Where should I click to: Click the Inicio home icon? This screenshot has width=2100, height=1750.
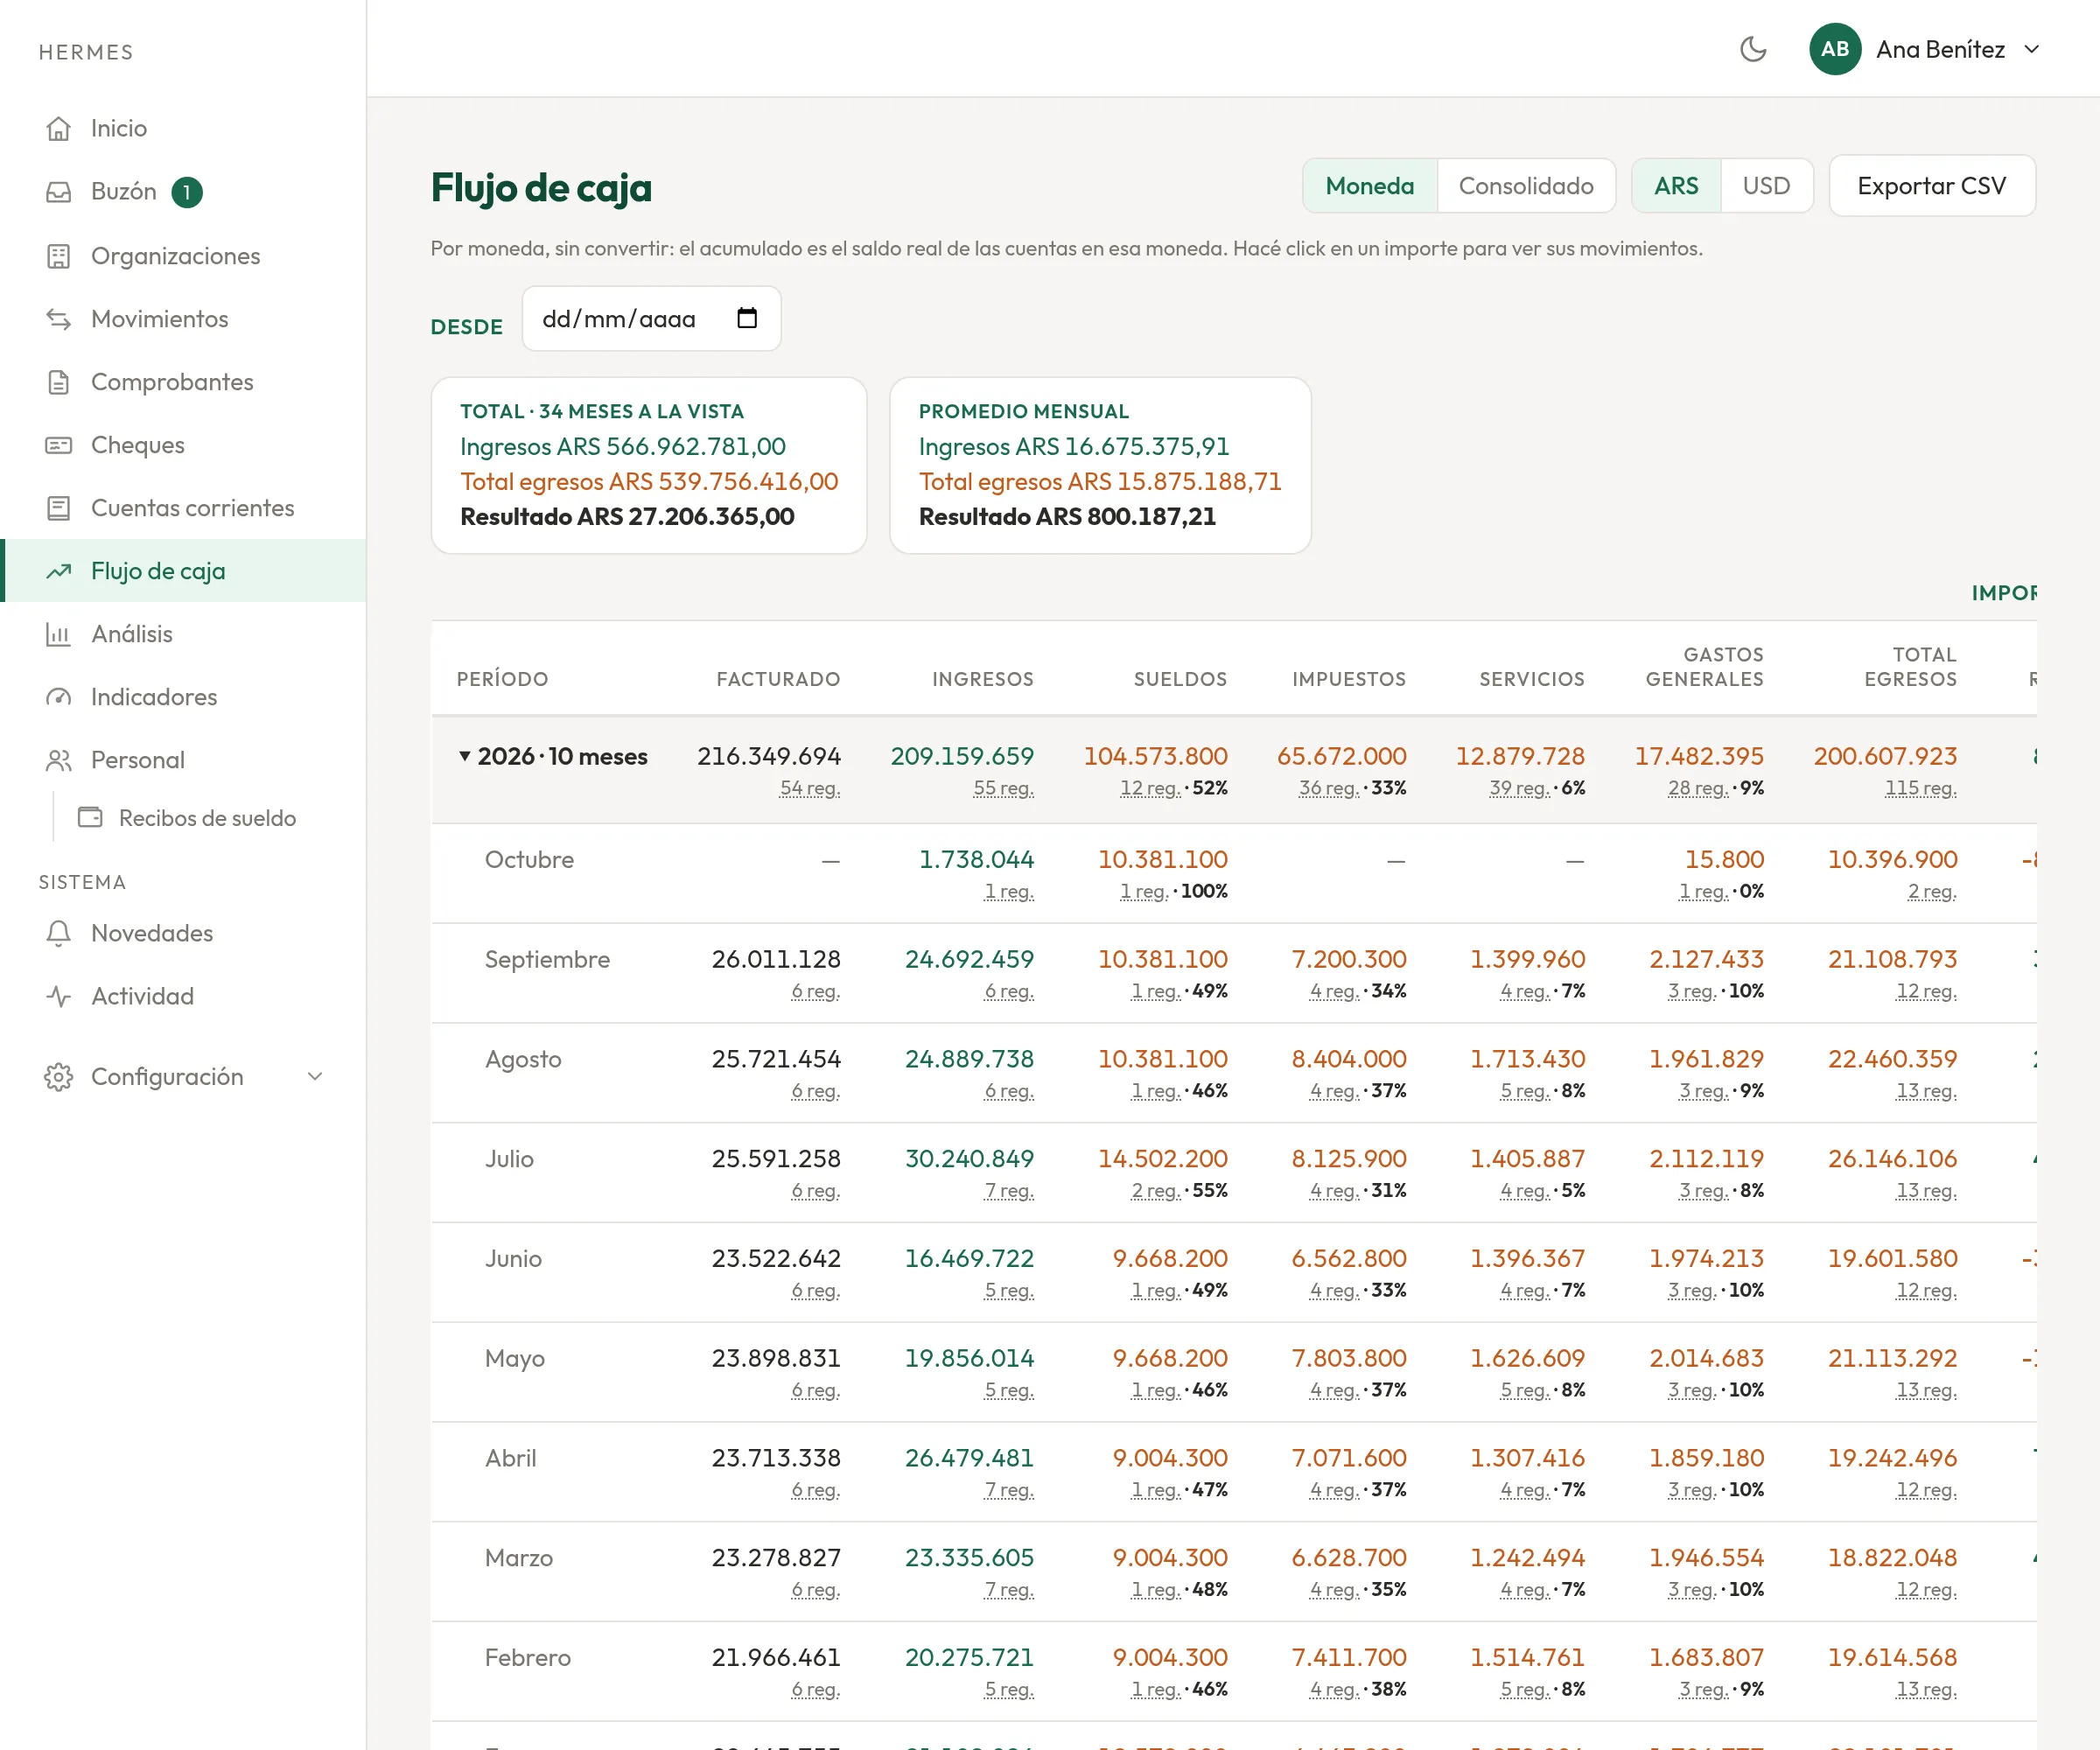[59, 129]
